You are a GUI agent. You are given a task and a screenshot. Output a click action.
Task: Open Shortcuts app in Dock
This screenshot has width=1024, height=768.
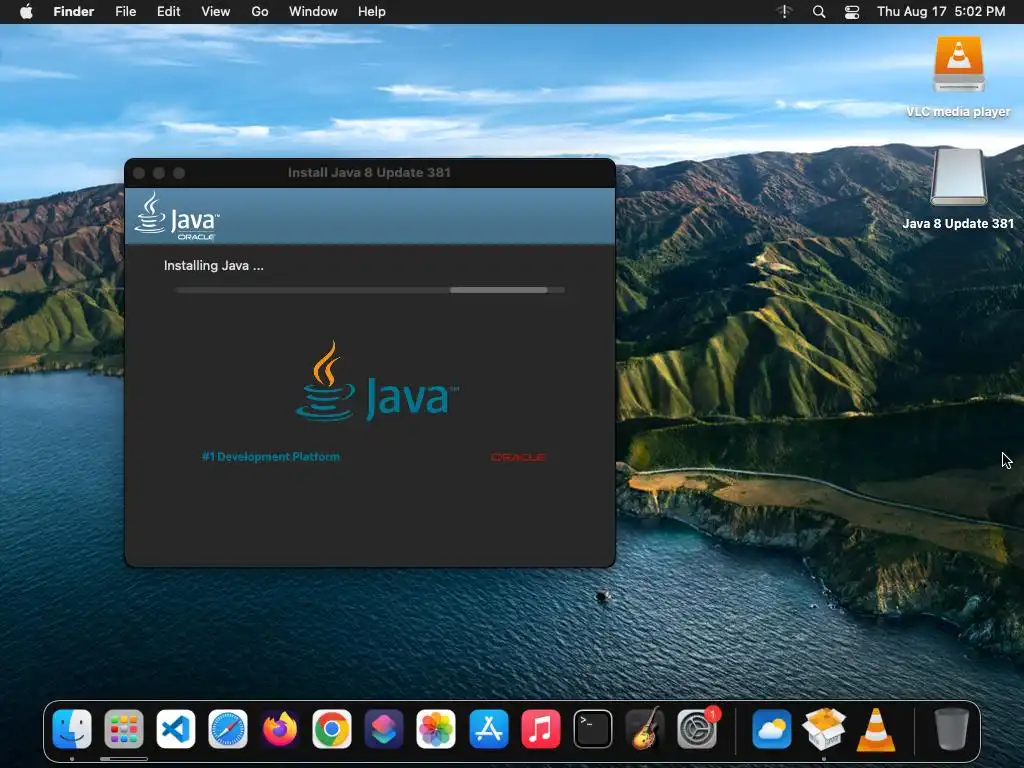point(384,729)
